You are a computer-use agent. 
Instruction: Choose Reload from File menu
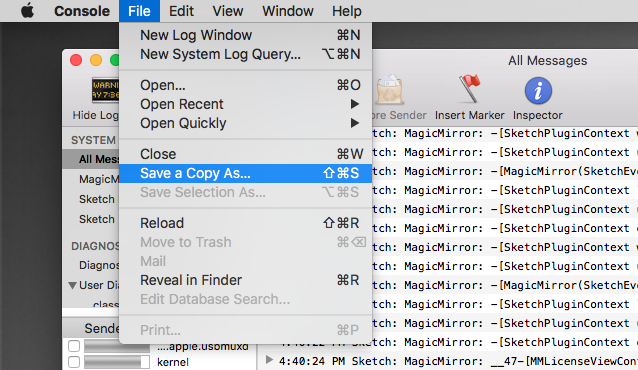(245, 223)
